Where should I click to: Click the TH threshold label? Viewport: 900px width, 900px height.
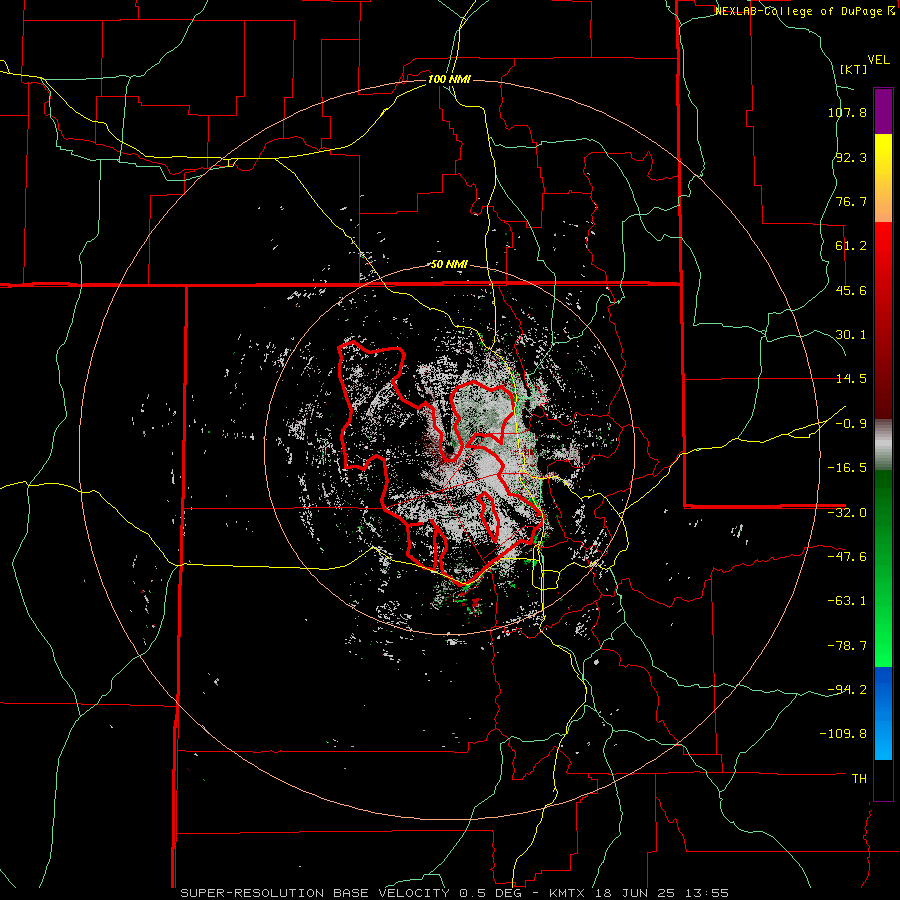pyautogui.click(x=859, y=779)
